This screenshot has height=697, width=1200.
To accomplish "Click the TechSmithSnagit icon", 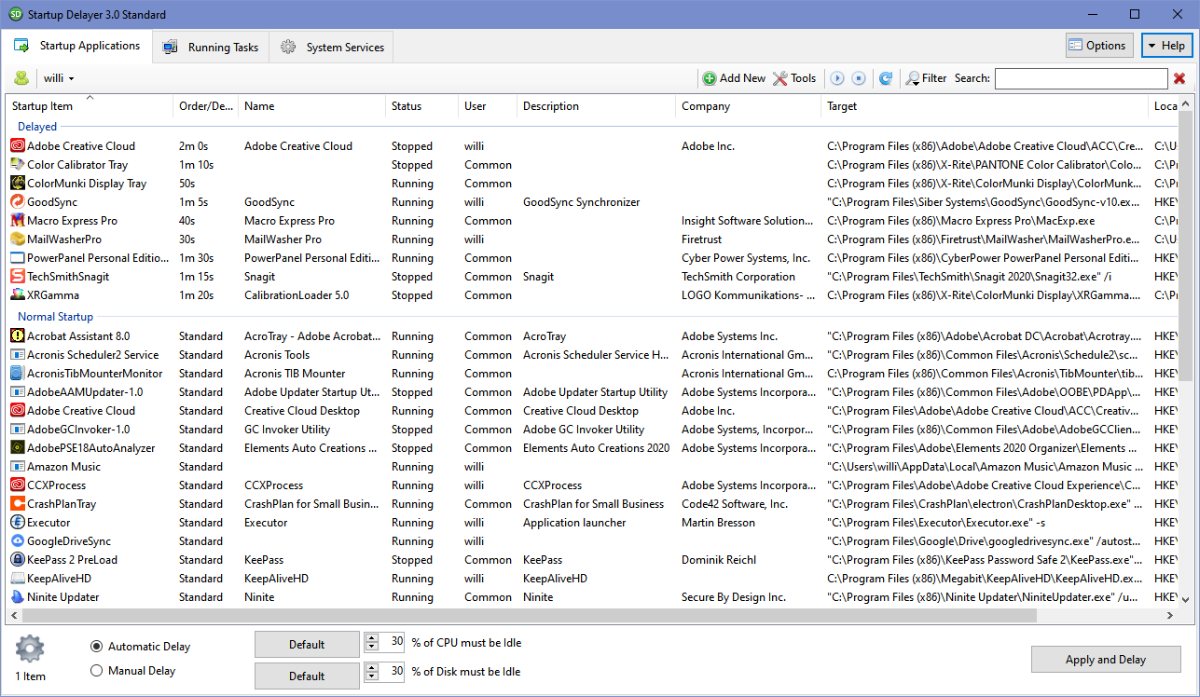I will tap(17, 276).
